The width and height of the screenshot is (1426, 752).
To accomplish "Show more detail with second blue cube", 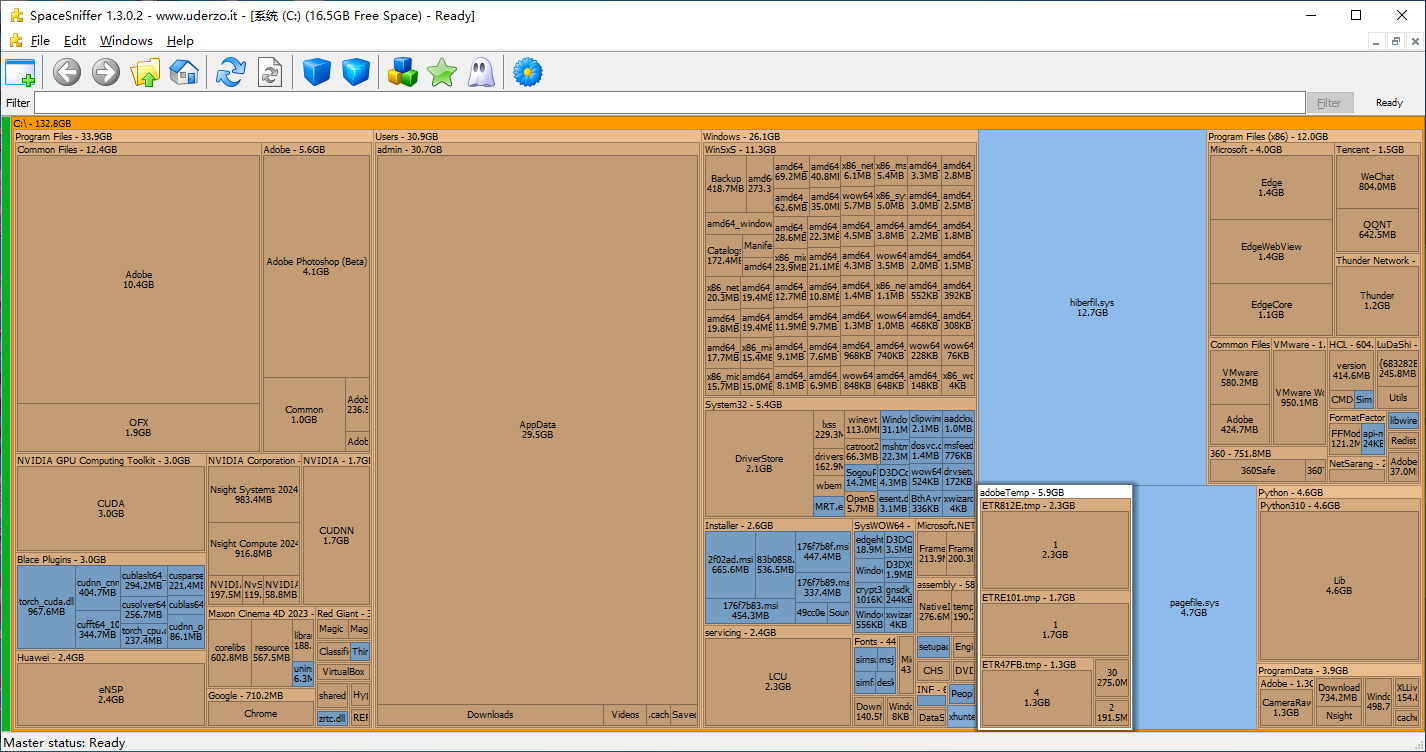I will [x=356, y=72].
